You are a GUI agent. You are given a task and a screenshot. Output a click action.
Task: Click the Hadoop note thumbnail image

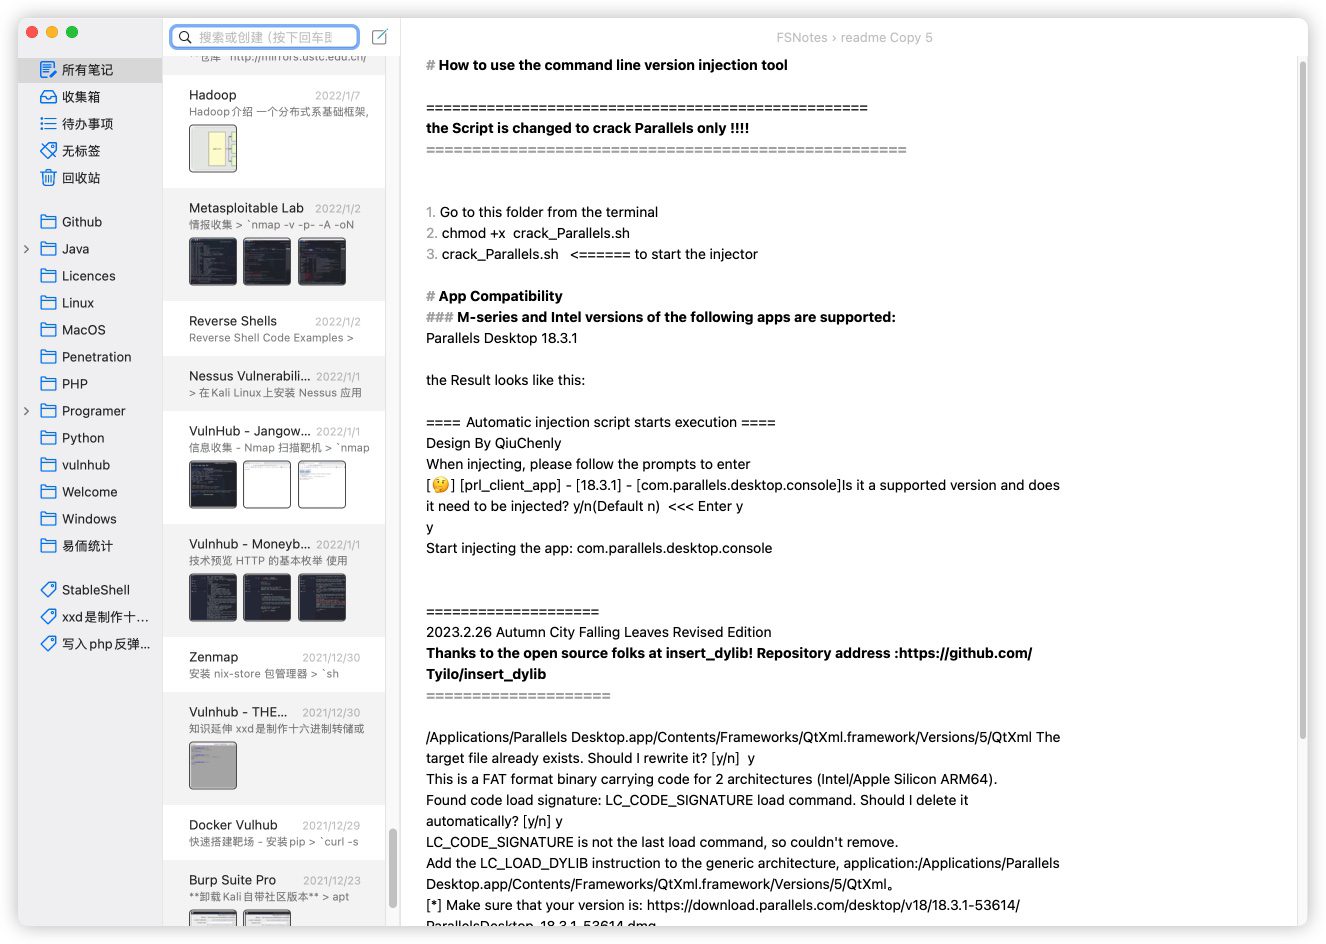click(x=213, y=149)
